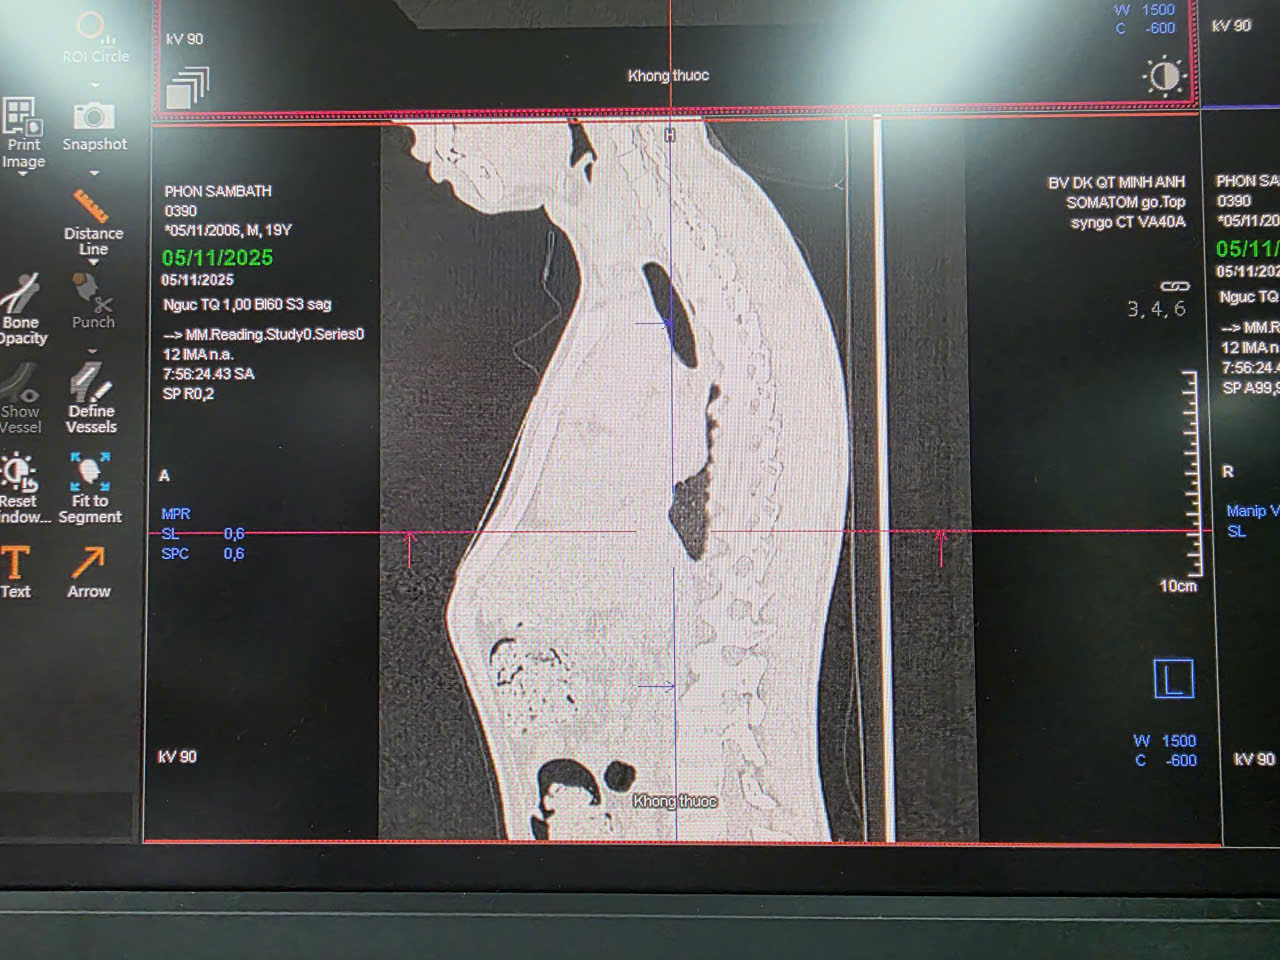Click Reset Window icon
The width and height of the screenshot is (1280, 960).
(x=18, y=471)
